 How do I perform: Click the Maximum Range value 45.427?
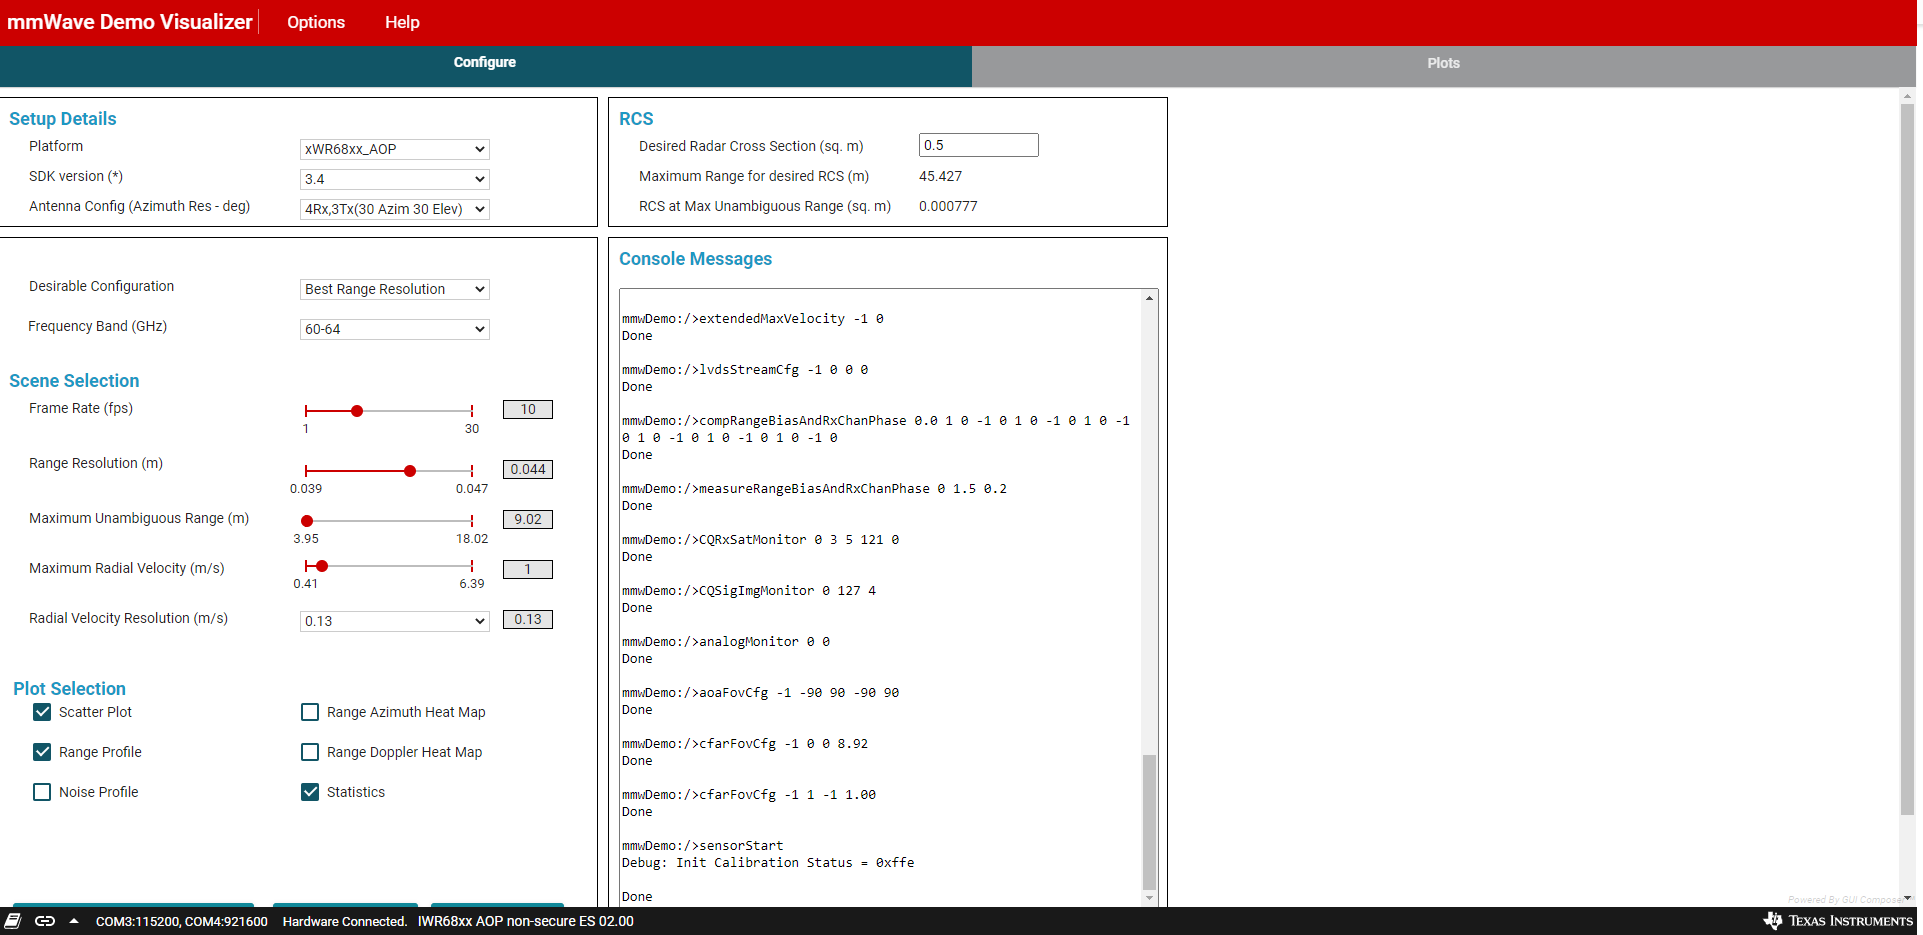(x=940, y=176)
